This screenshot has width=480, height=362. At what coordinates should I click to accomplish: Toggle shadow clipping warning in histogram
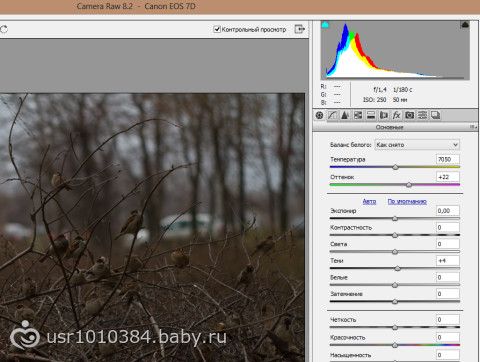point(325,24)
